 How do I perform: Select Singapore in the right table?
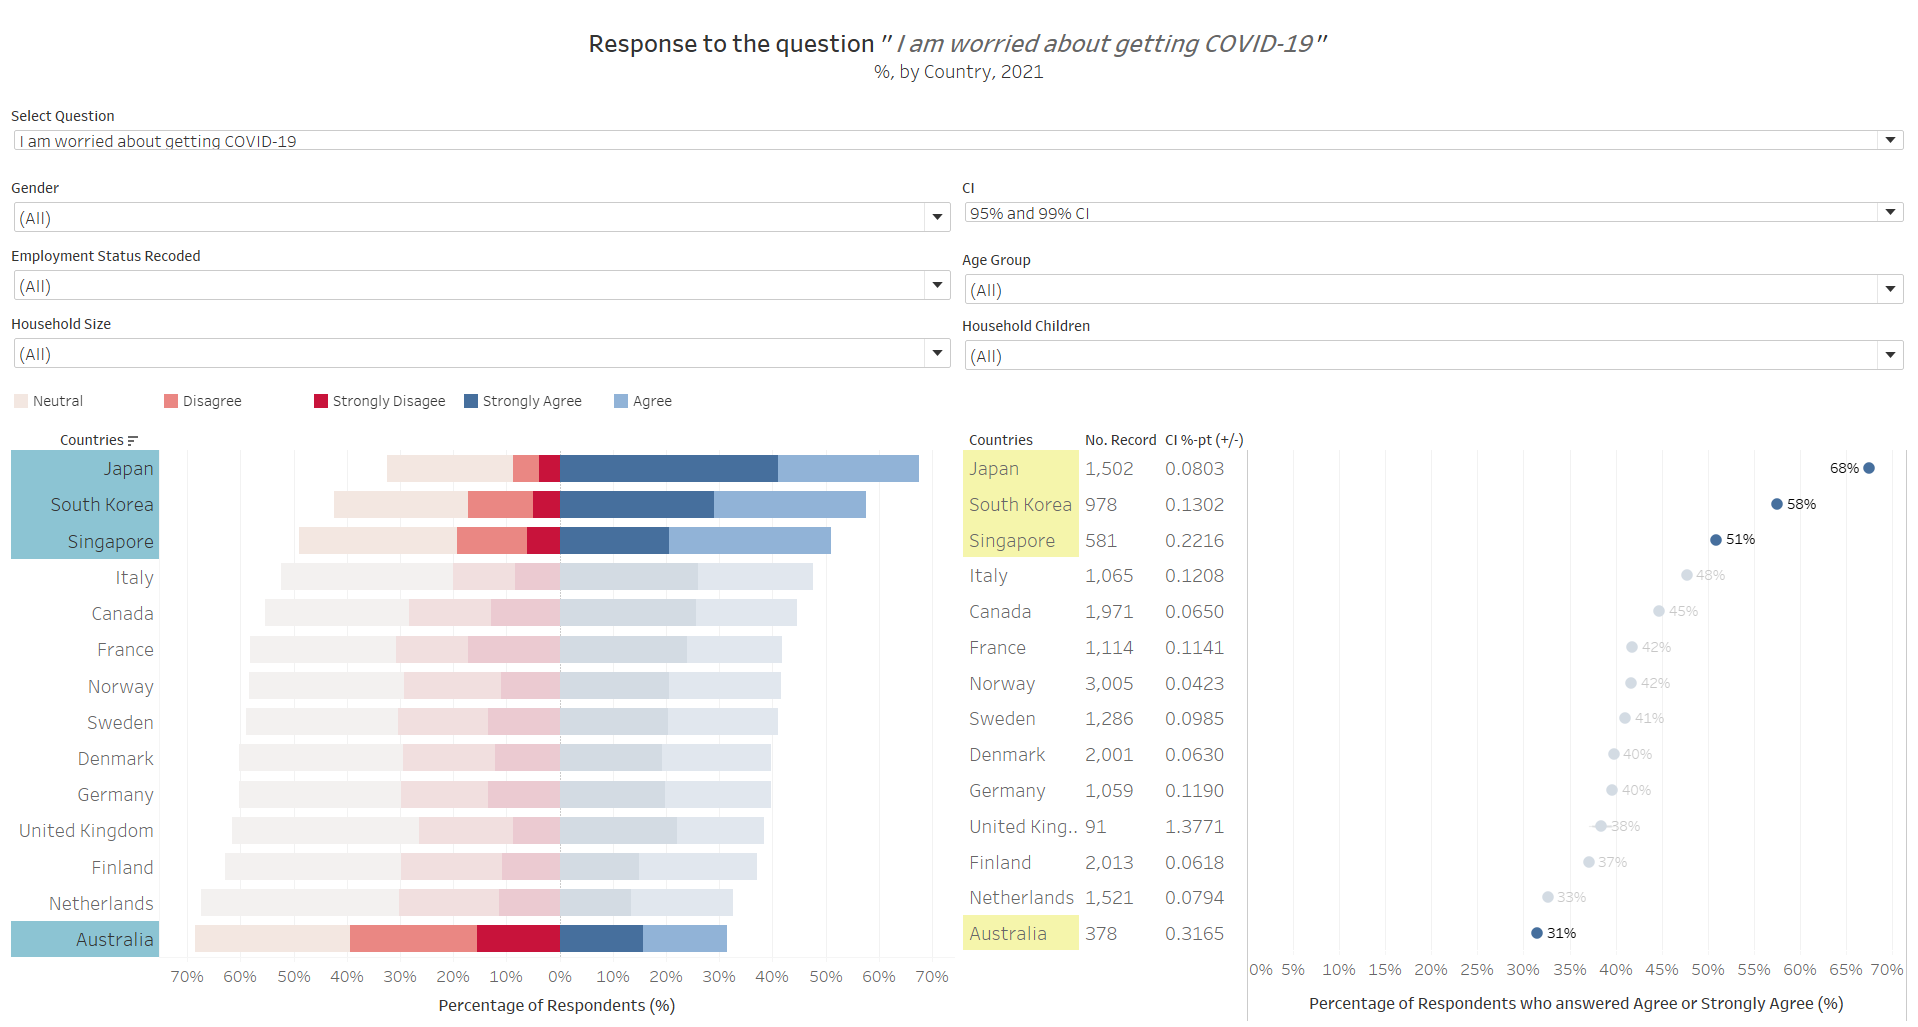pyautogui.click(x=1012, y=541)
